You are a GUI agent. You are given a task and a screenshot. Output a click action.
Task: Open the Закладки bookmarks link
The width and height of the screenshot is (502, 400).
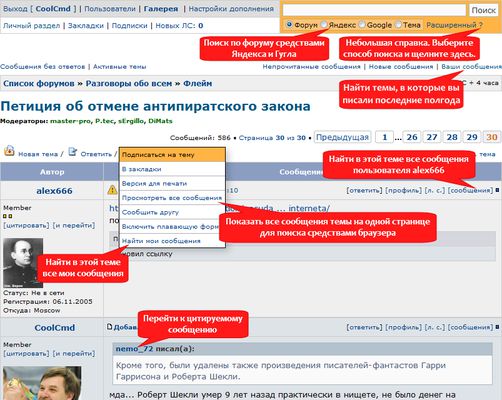click(x=86, y=25)
